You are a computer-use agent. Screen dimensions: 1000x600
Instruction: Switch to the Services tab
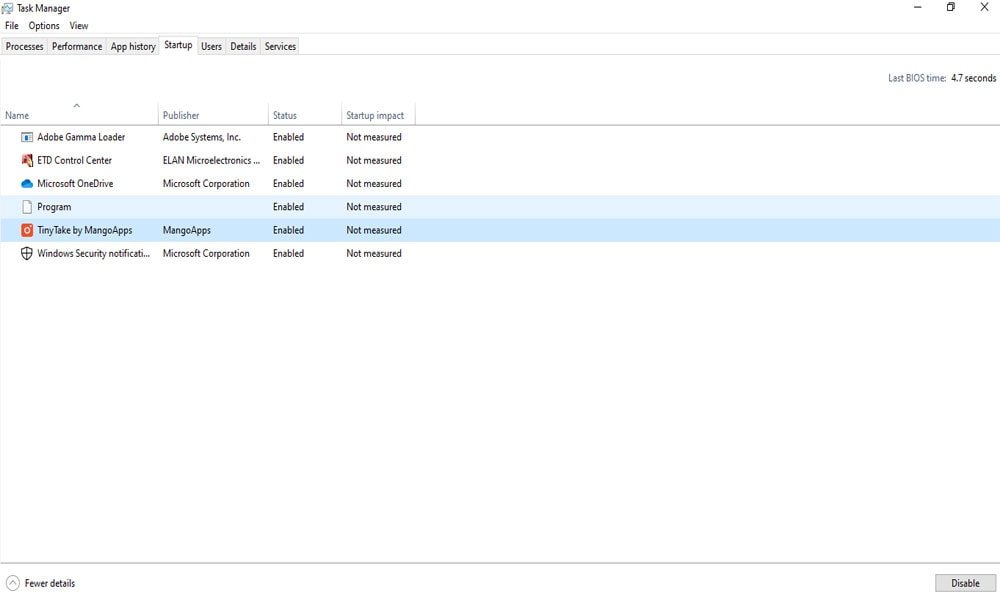(x=280, y=47)
